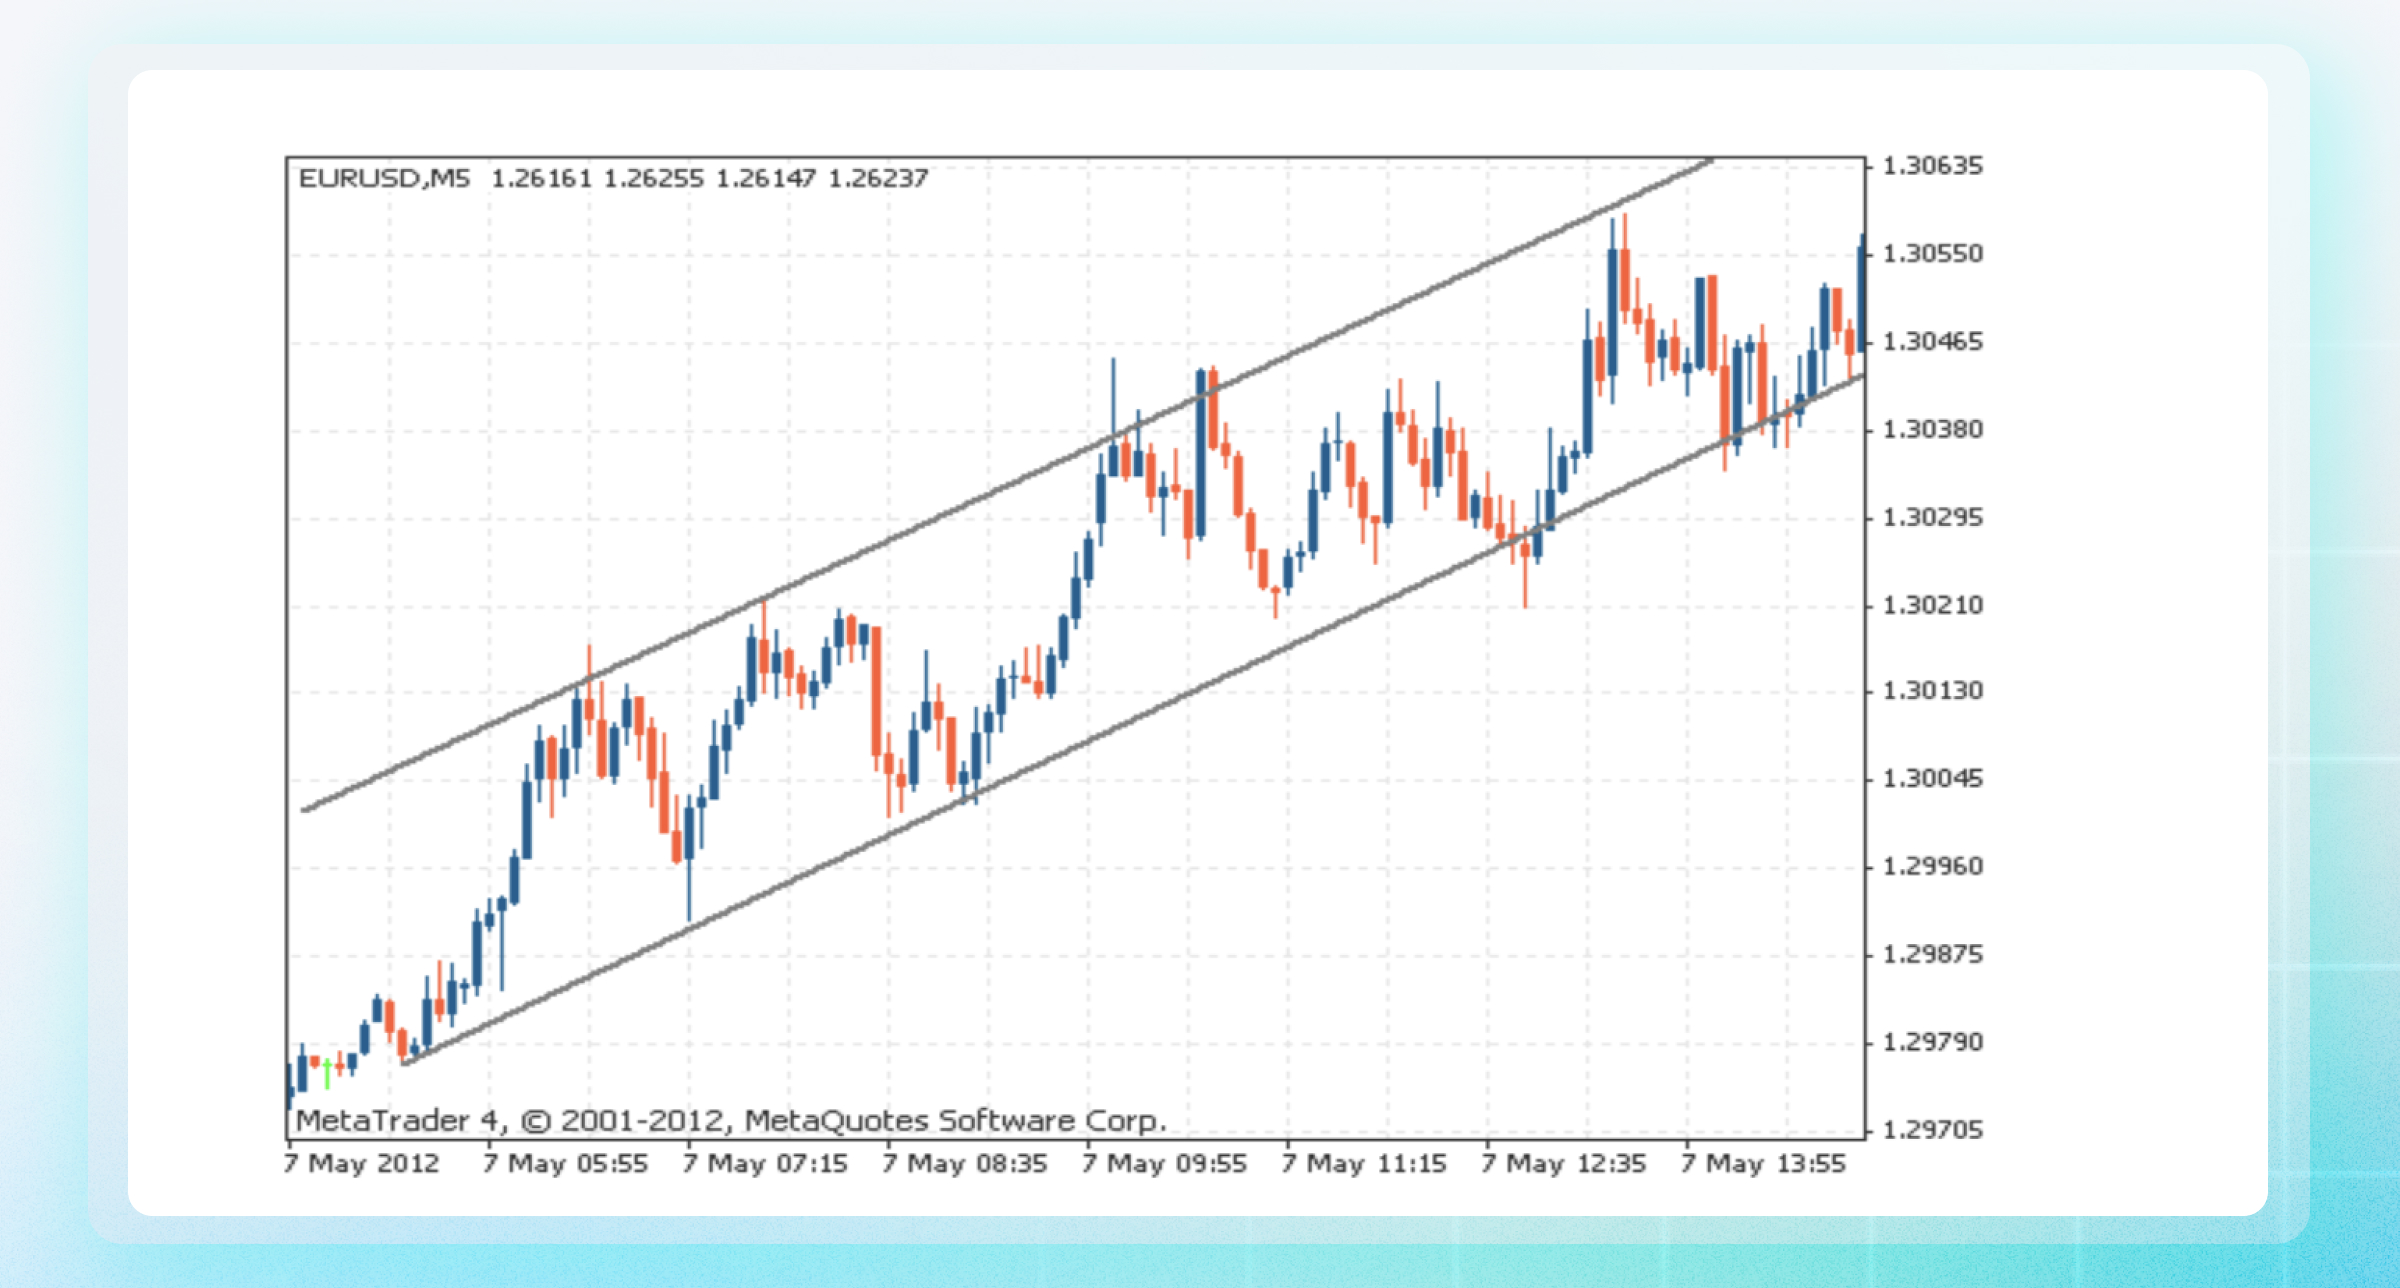Image resolution: width=2400 pixels, height=1288 pixels.
Task: Click the 1.29705 price axis label
Action: coord(1932,1130)
